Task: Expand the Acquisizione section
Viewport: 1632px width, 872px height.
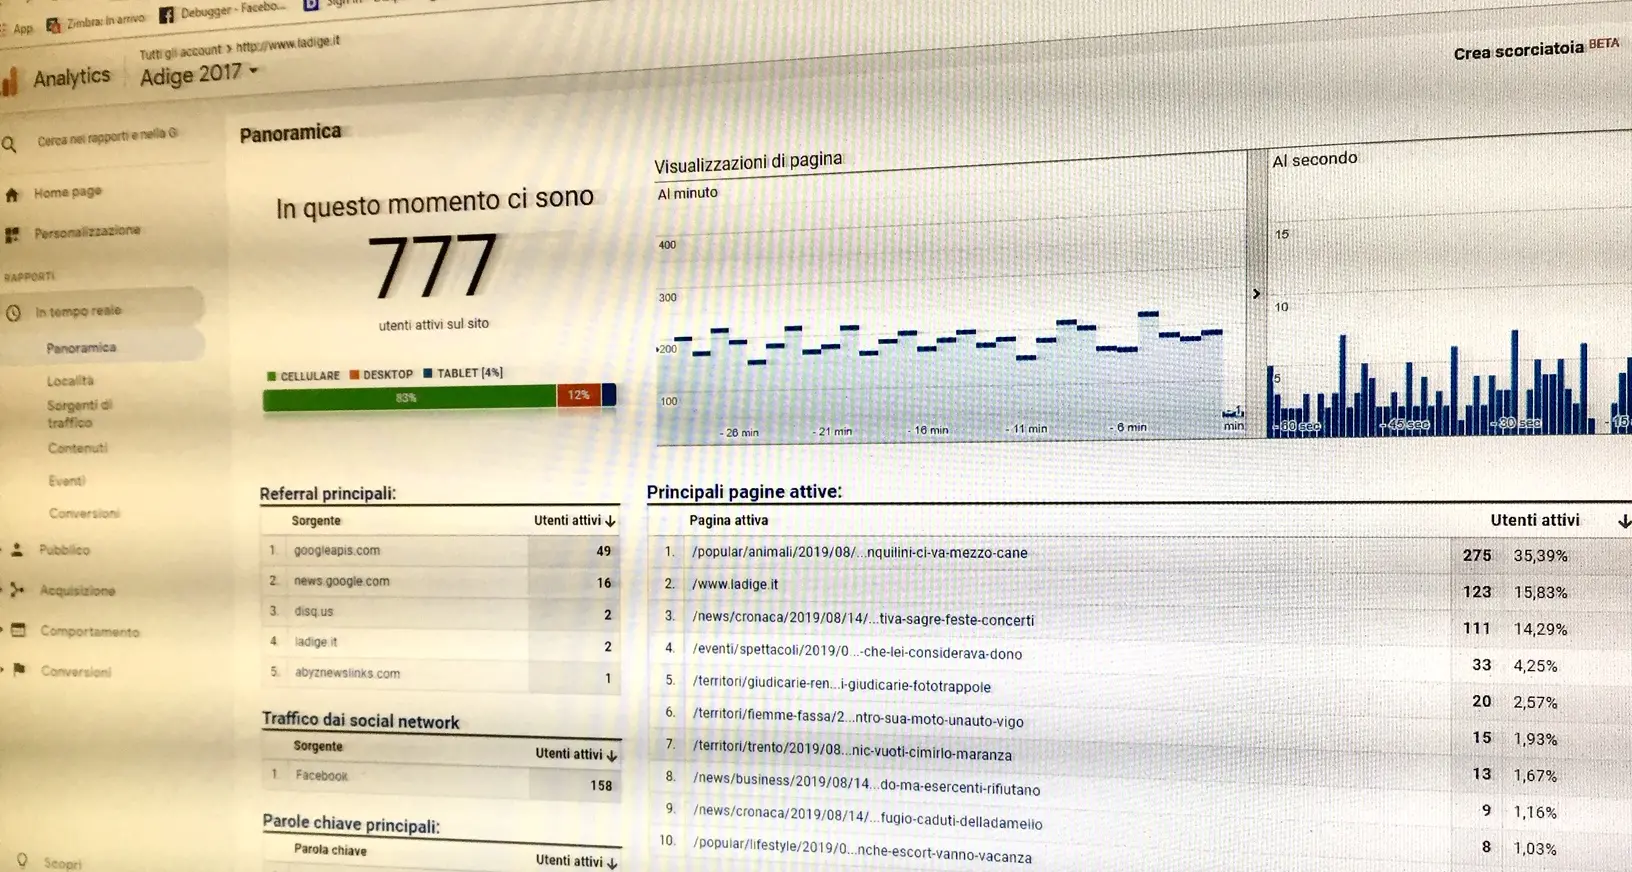Action: coord(77,591)
